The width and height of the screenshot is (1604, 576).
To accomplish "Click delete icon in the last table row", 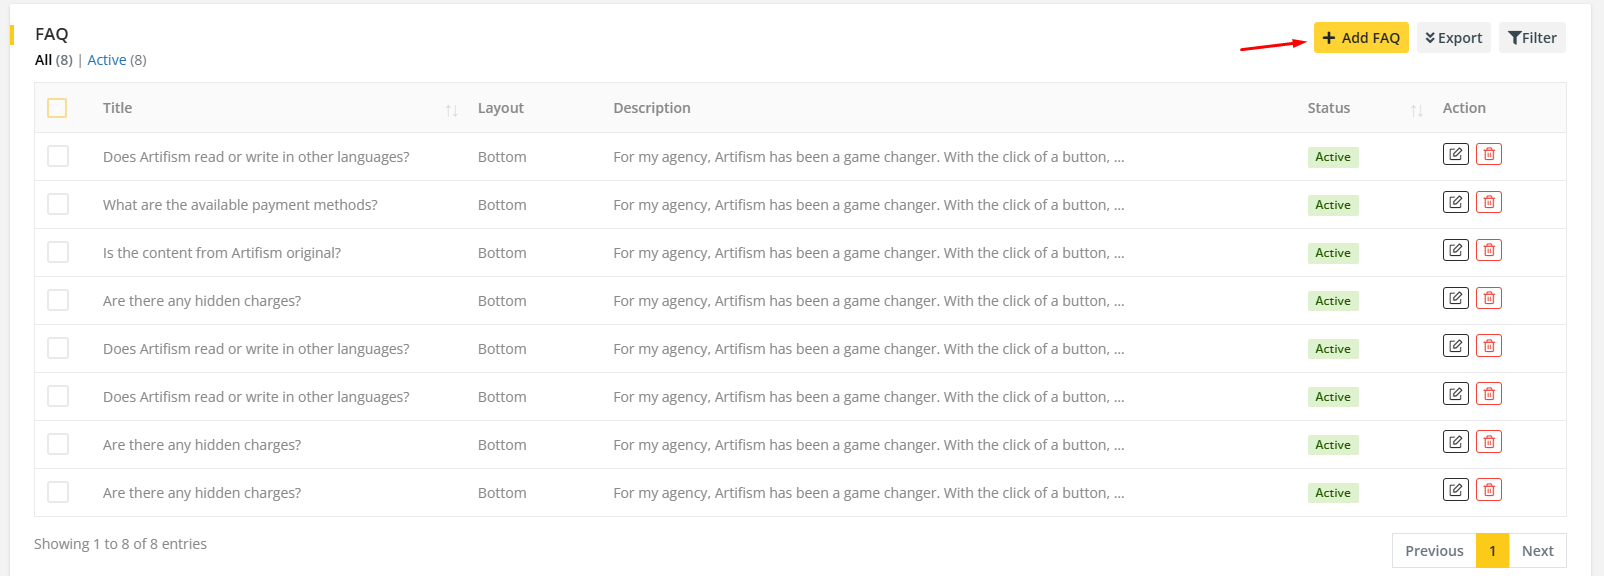I will (x=1489, y=490).
